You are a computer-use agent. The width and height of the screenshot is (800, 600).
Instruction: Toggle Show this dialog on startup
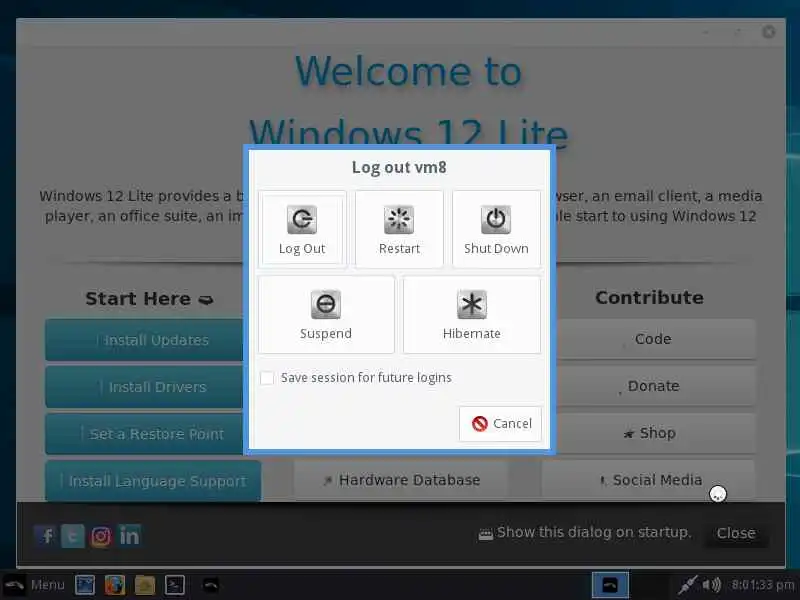[x=485, y=534]
